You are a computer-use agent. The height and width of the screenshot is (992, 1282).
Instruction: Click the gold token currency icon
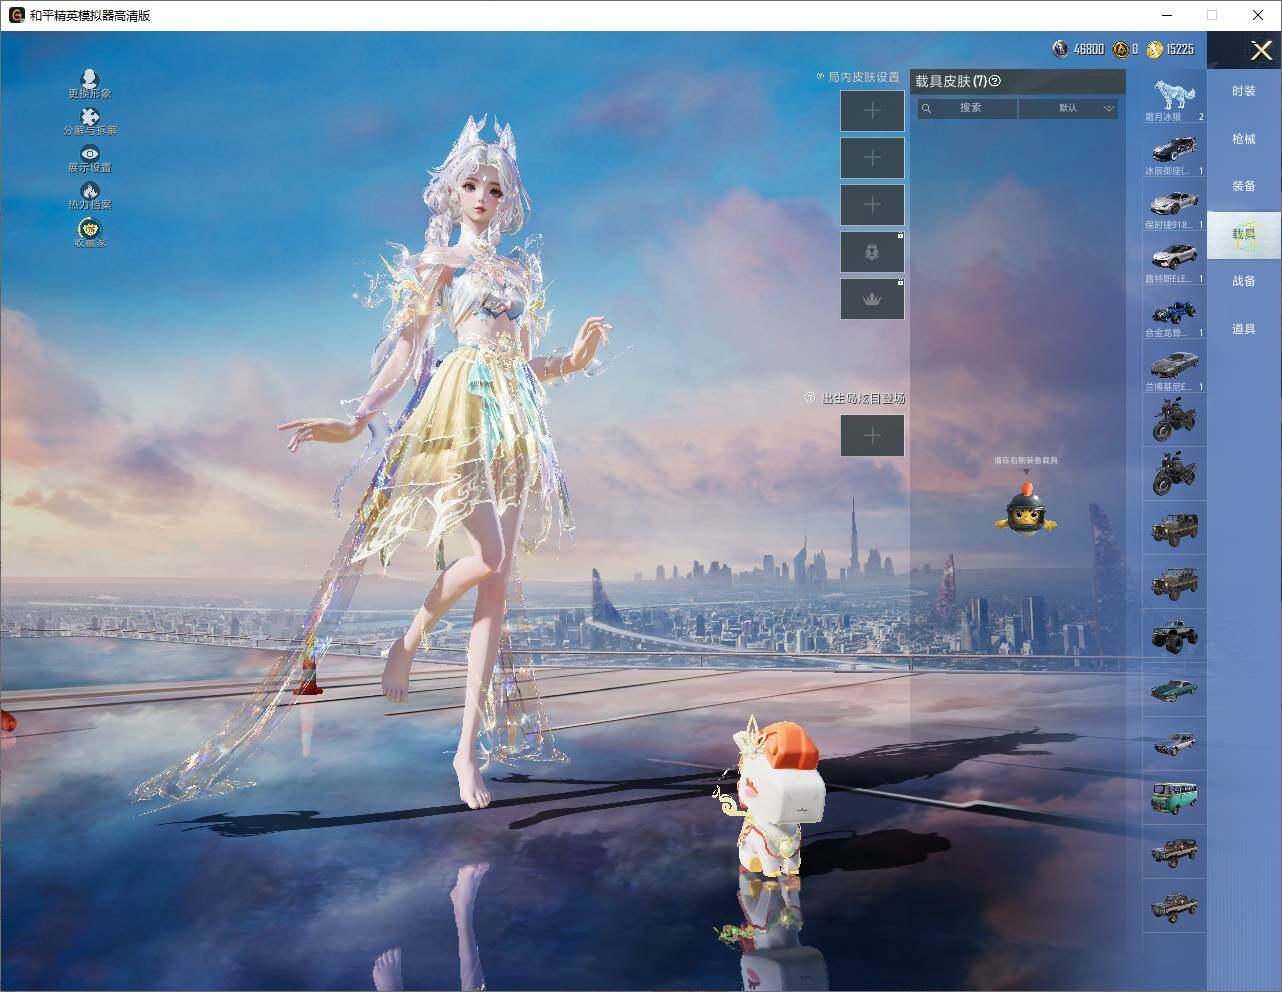pyautogui.click(x=1121, y=49)
